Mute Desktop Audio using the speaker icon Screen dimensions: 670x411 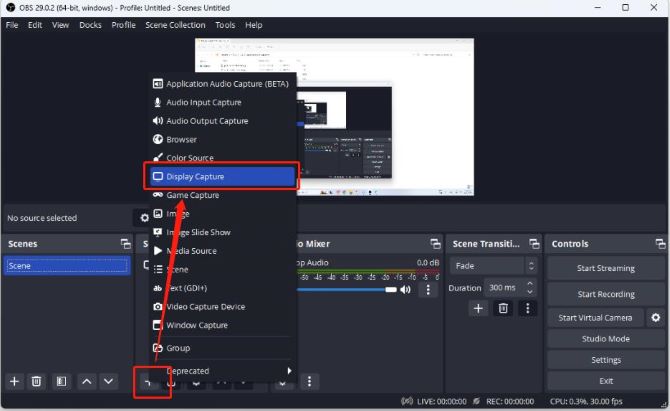[406, 289]
